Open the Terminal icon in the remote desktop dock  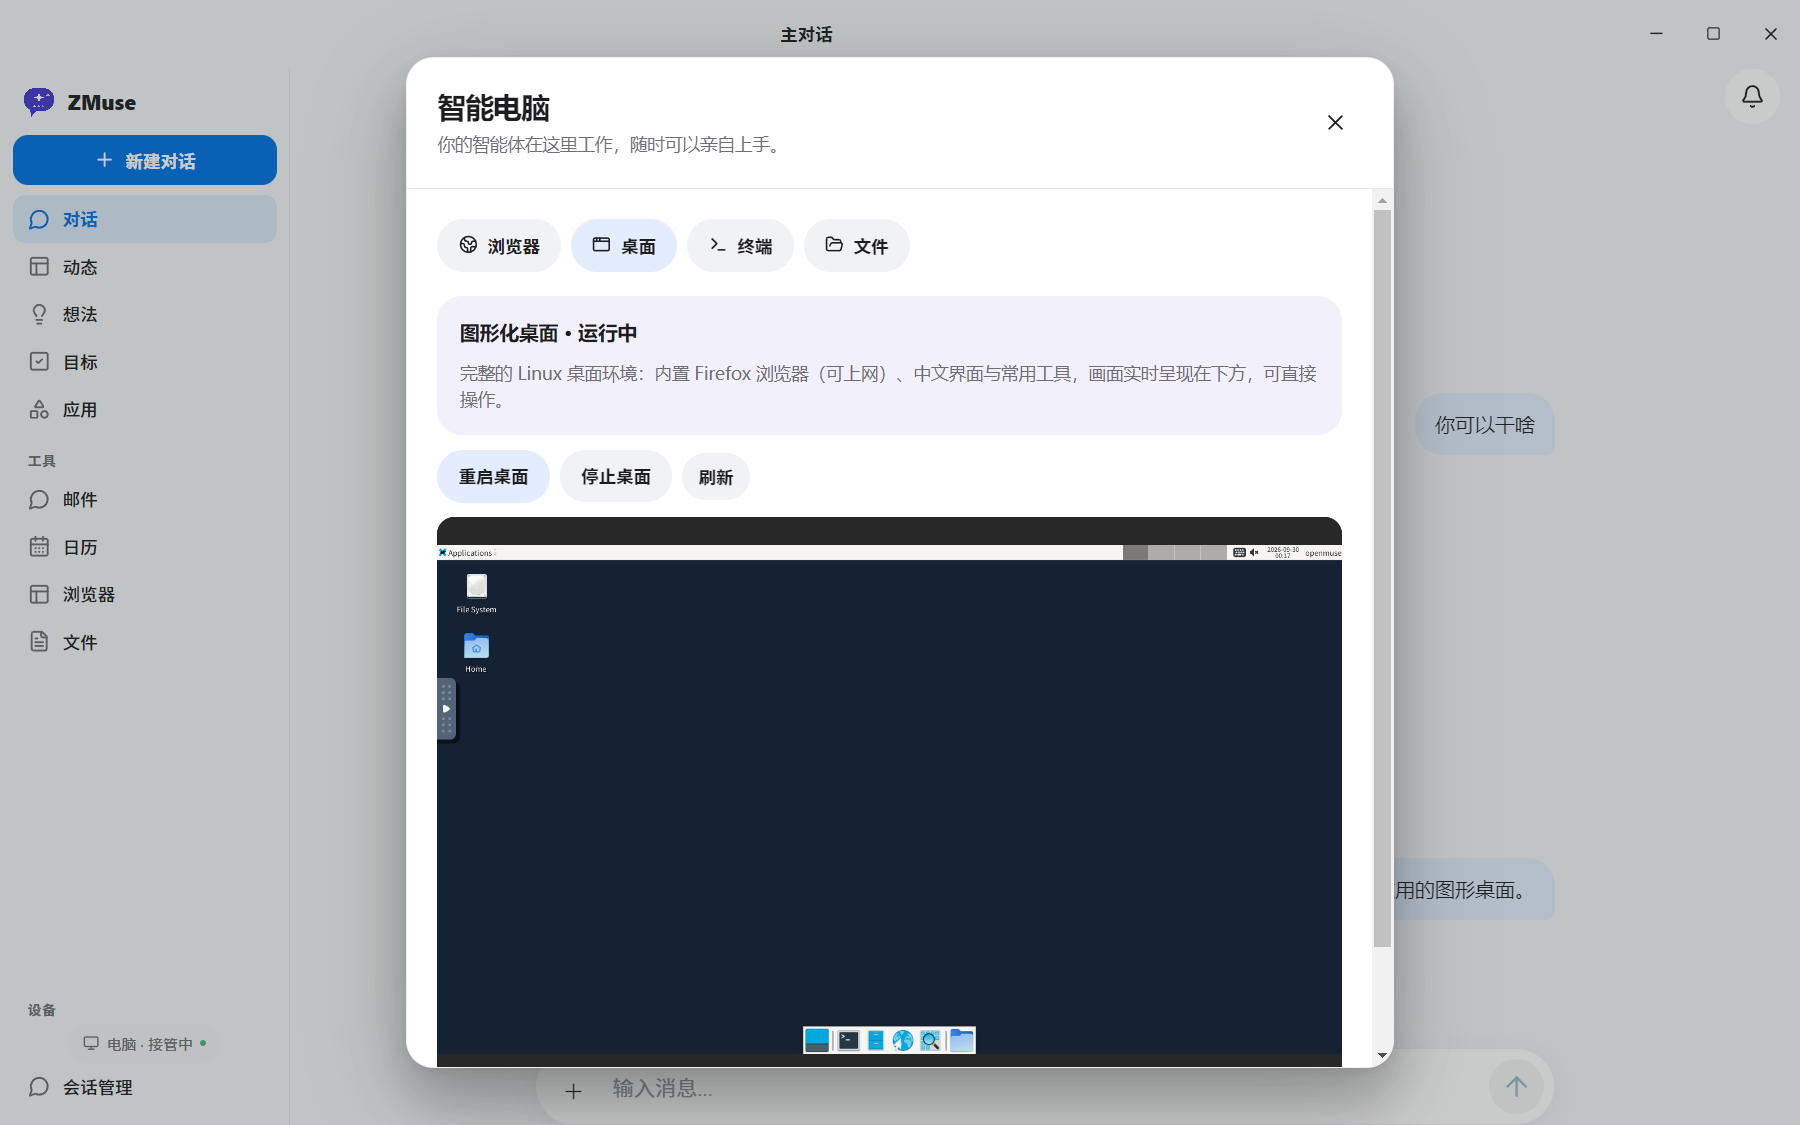tap(848, 1041)
